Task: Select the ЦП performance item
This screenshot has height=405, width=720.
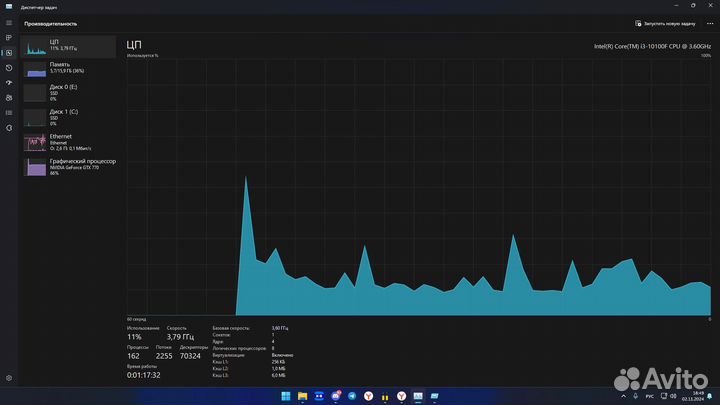Action: pos(68,46)
